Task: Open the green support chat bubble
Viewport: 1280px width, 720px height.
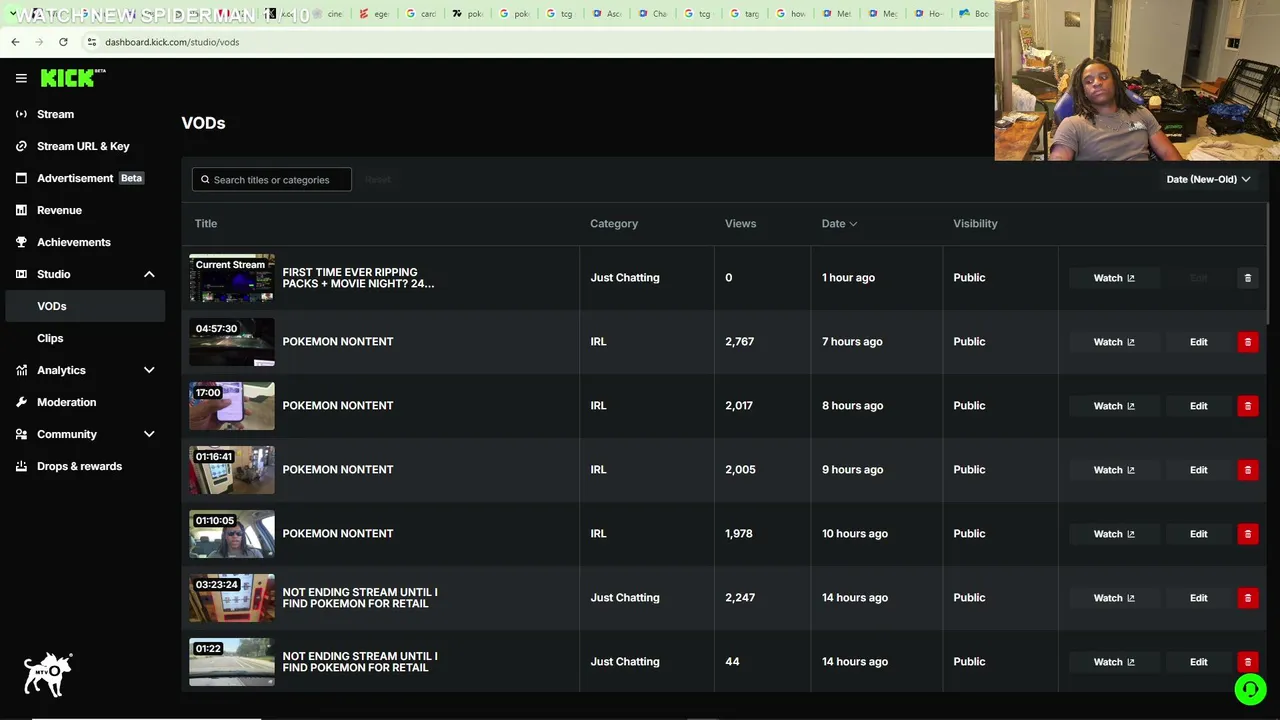Action: click(1249, 689)
